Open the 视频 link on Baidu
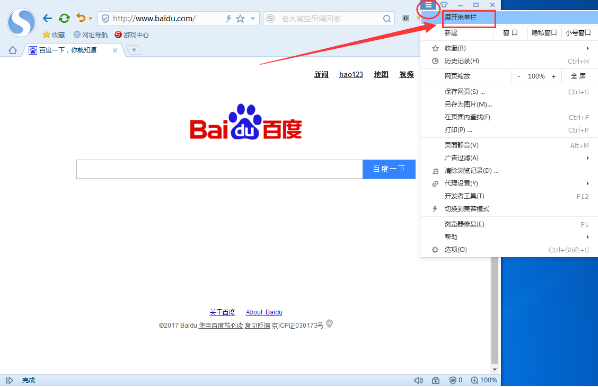This screenshot has width=598, height=387. tap(407, 74)
